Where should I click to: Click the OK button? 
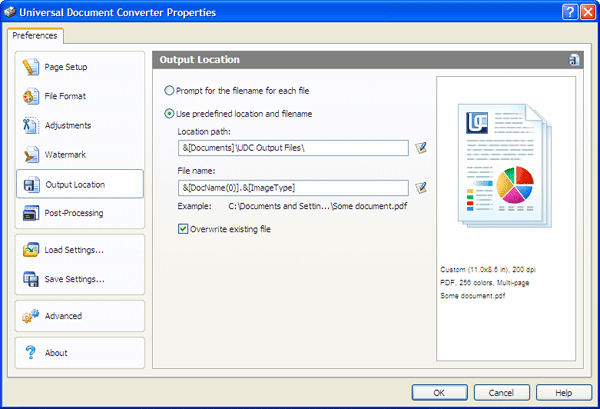click(x=439, y=393)
